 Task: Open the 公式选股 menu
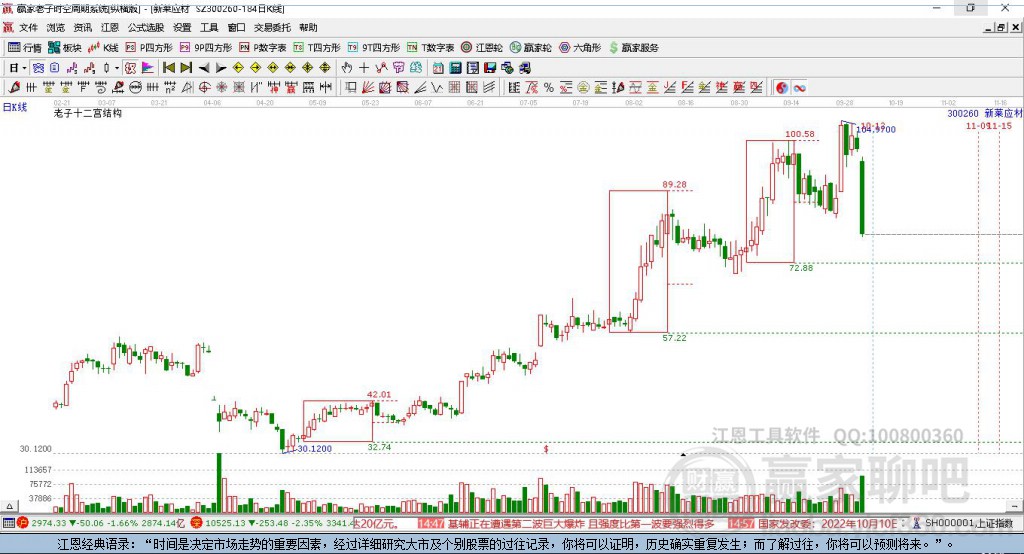tap(146, 27)
